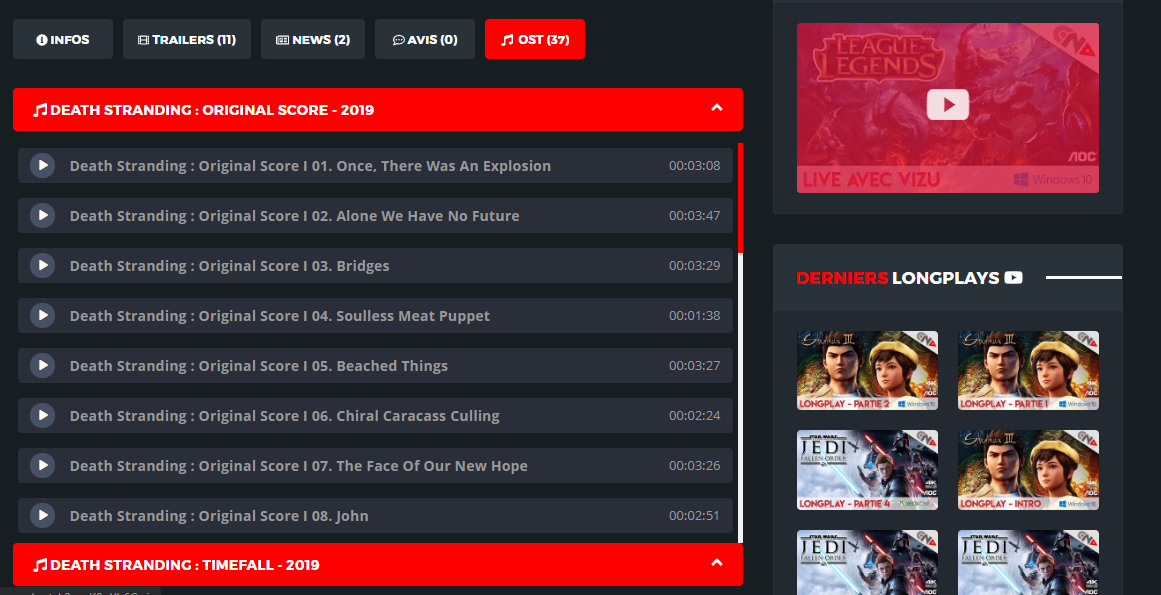
Task: Play track 04. Soulless Meat Puppet
Action: pos(42,315)
